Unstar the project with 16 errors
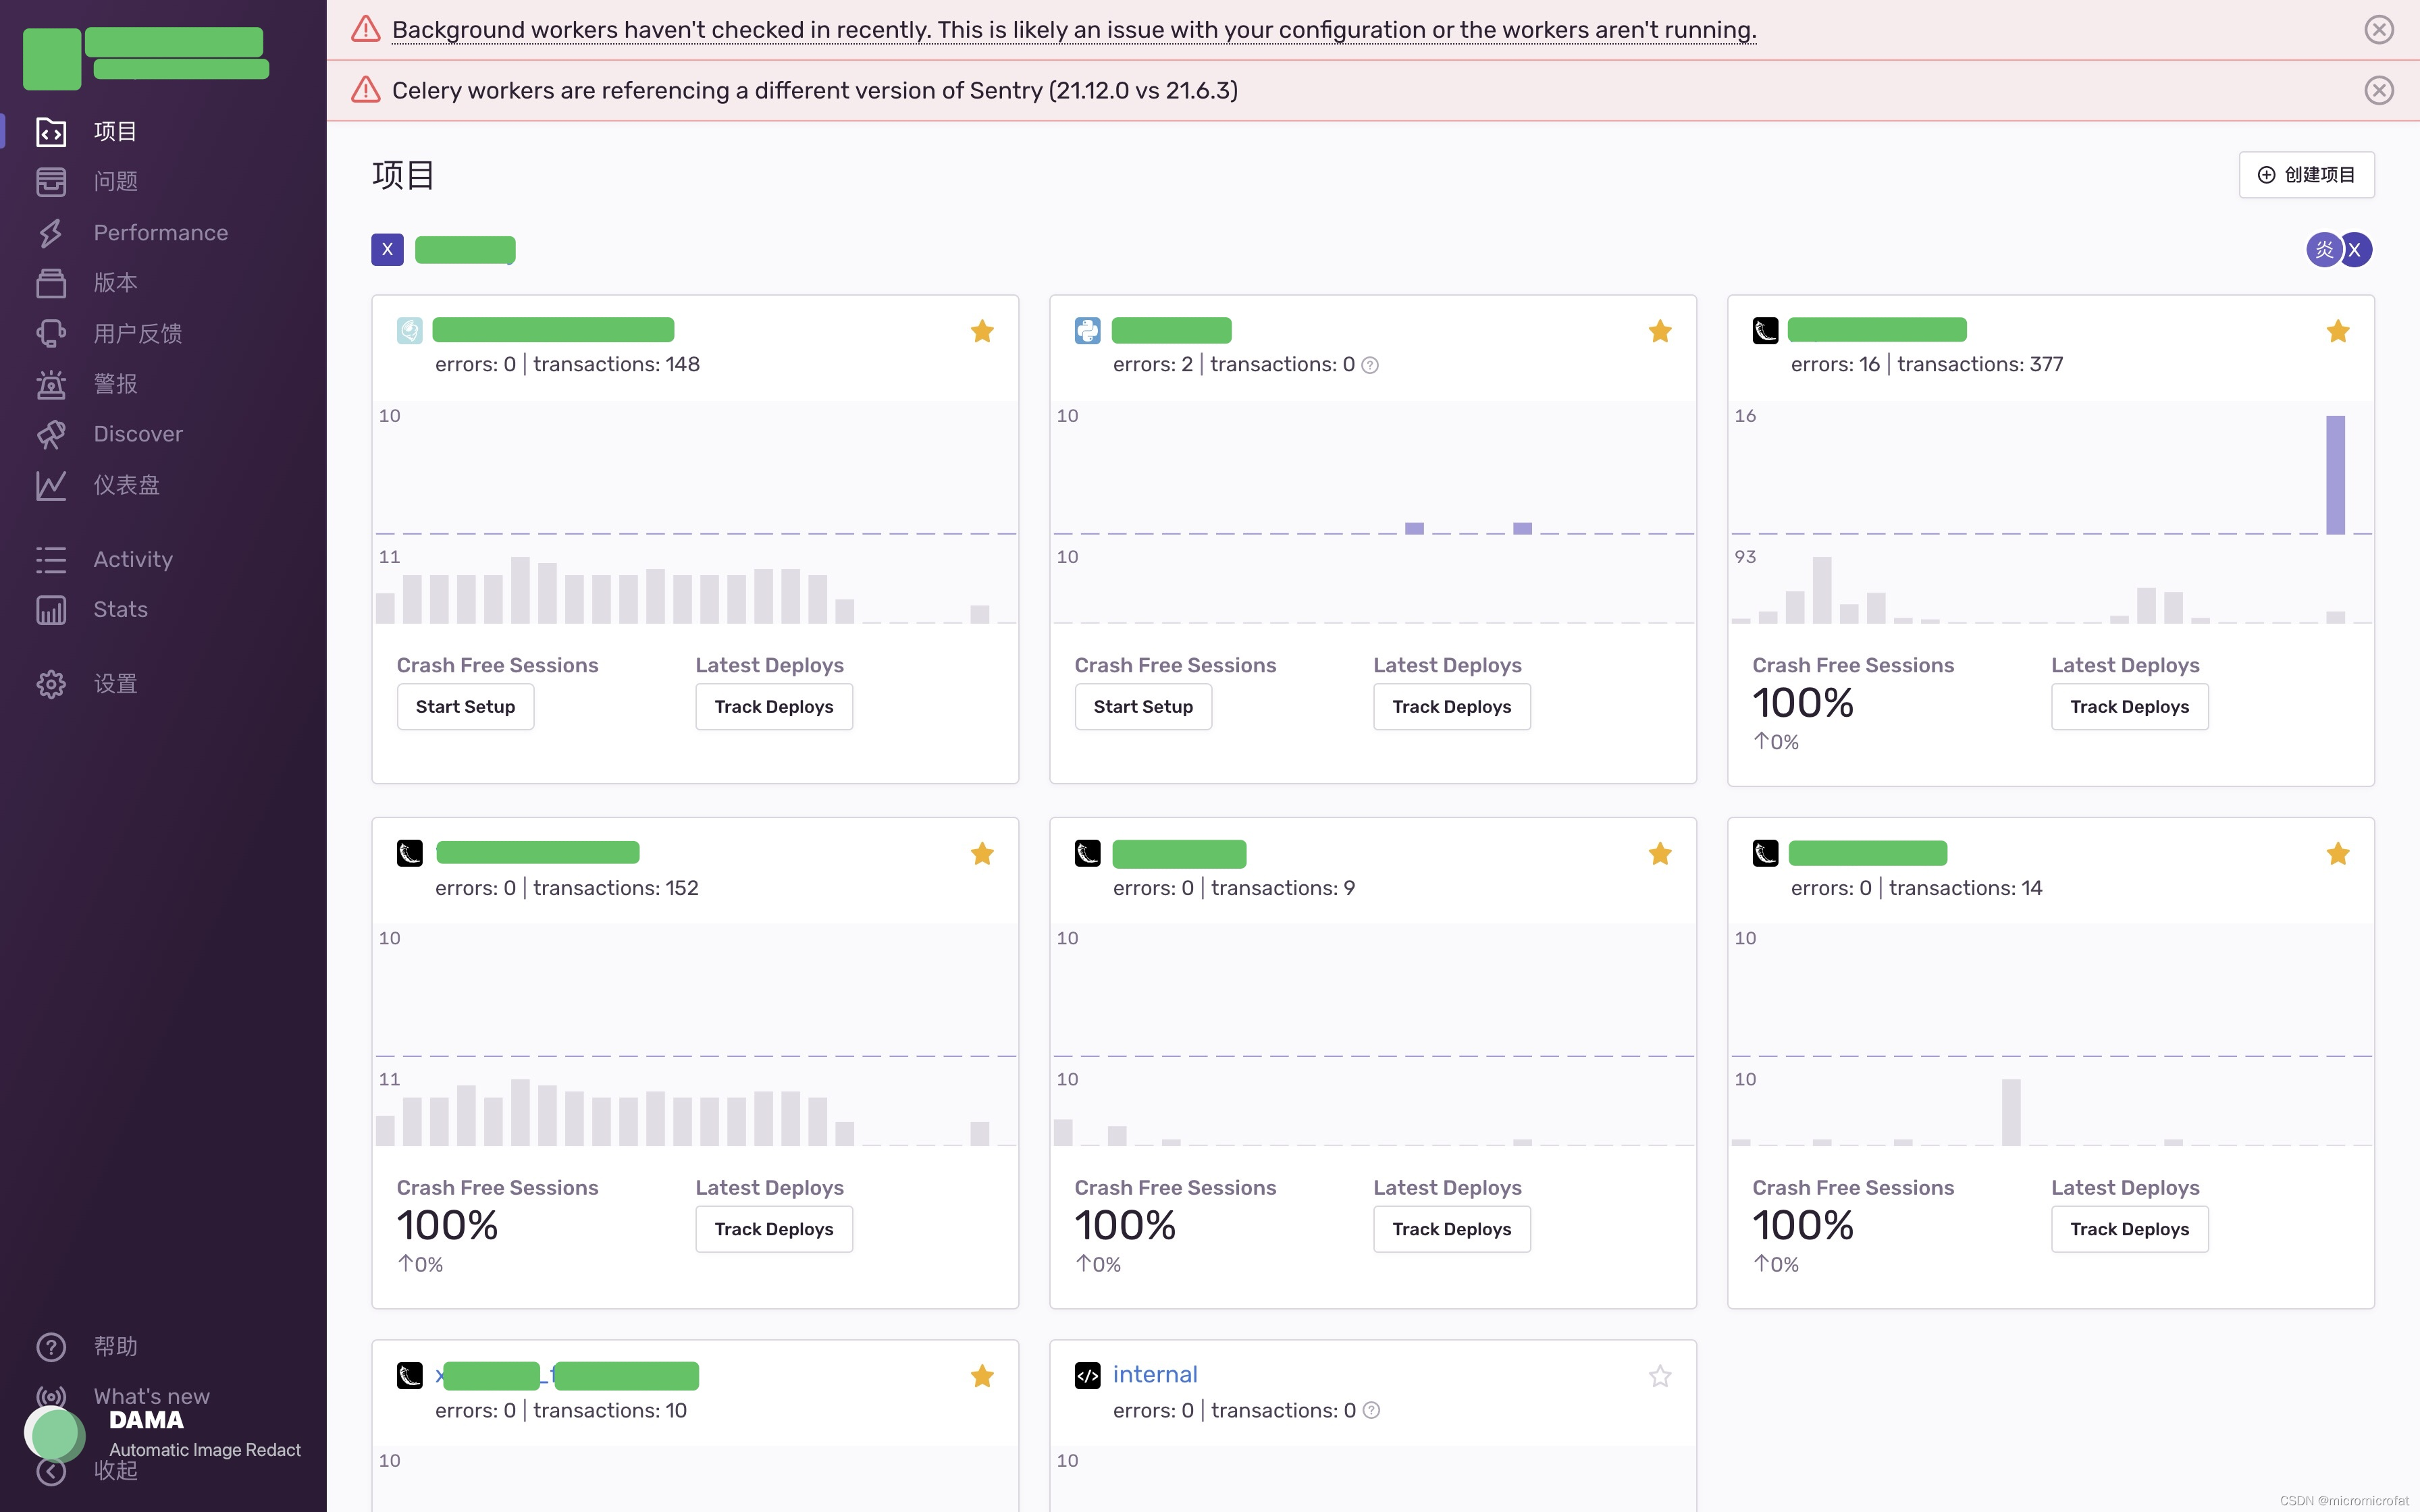2420x1512 pixels. [x=2337, y=331]
